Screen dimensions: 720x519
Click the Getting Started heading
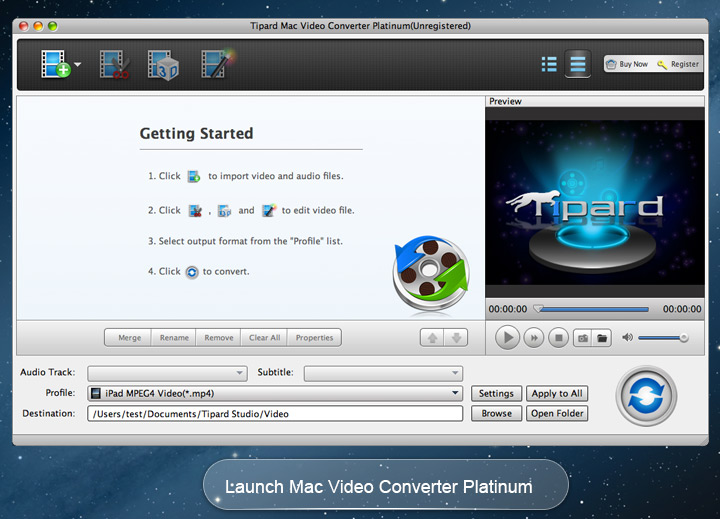point(196,133)
